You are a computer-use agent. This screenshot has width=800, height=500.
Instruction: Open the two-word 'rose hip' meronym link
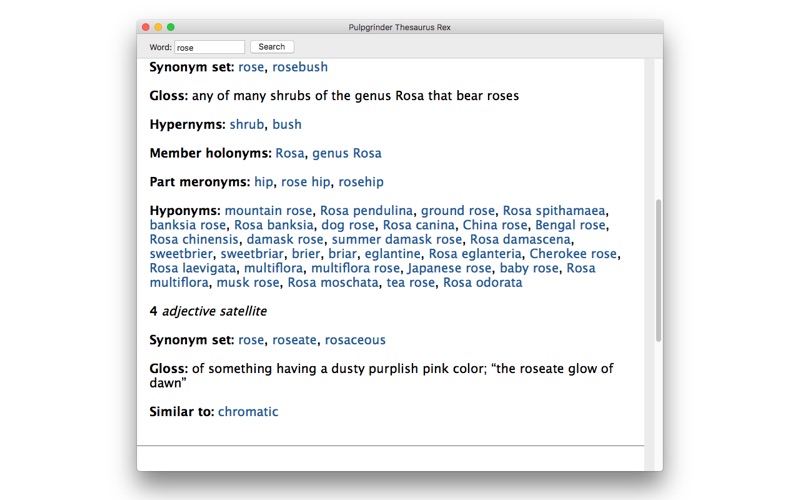coord(306,182)
